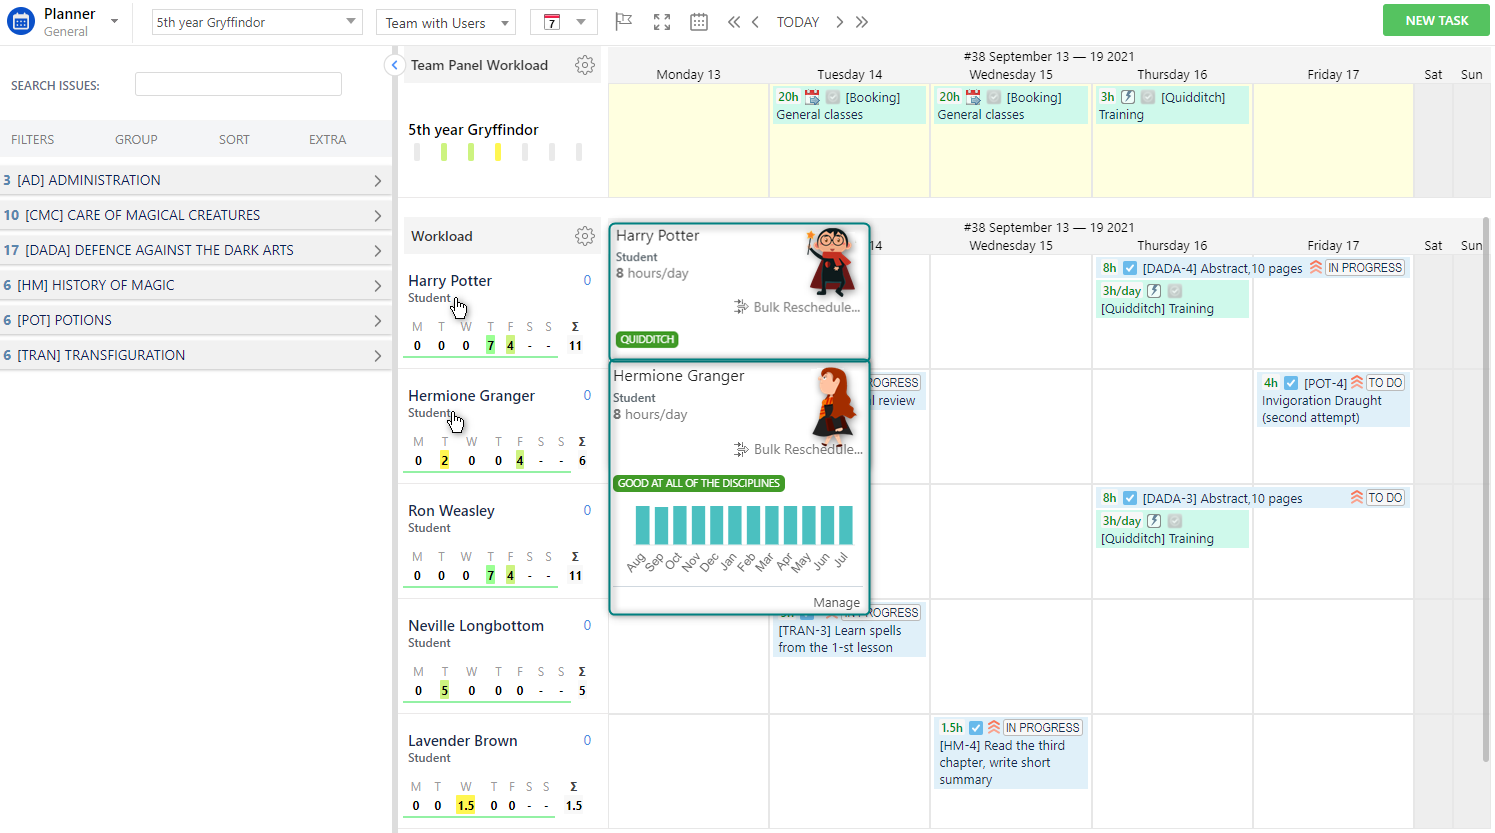Expand the [HM] HISTORY OF MAGIC group
1495x833 pixels.
pyautogui.click(x=196, y=285)
